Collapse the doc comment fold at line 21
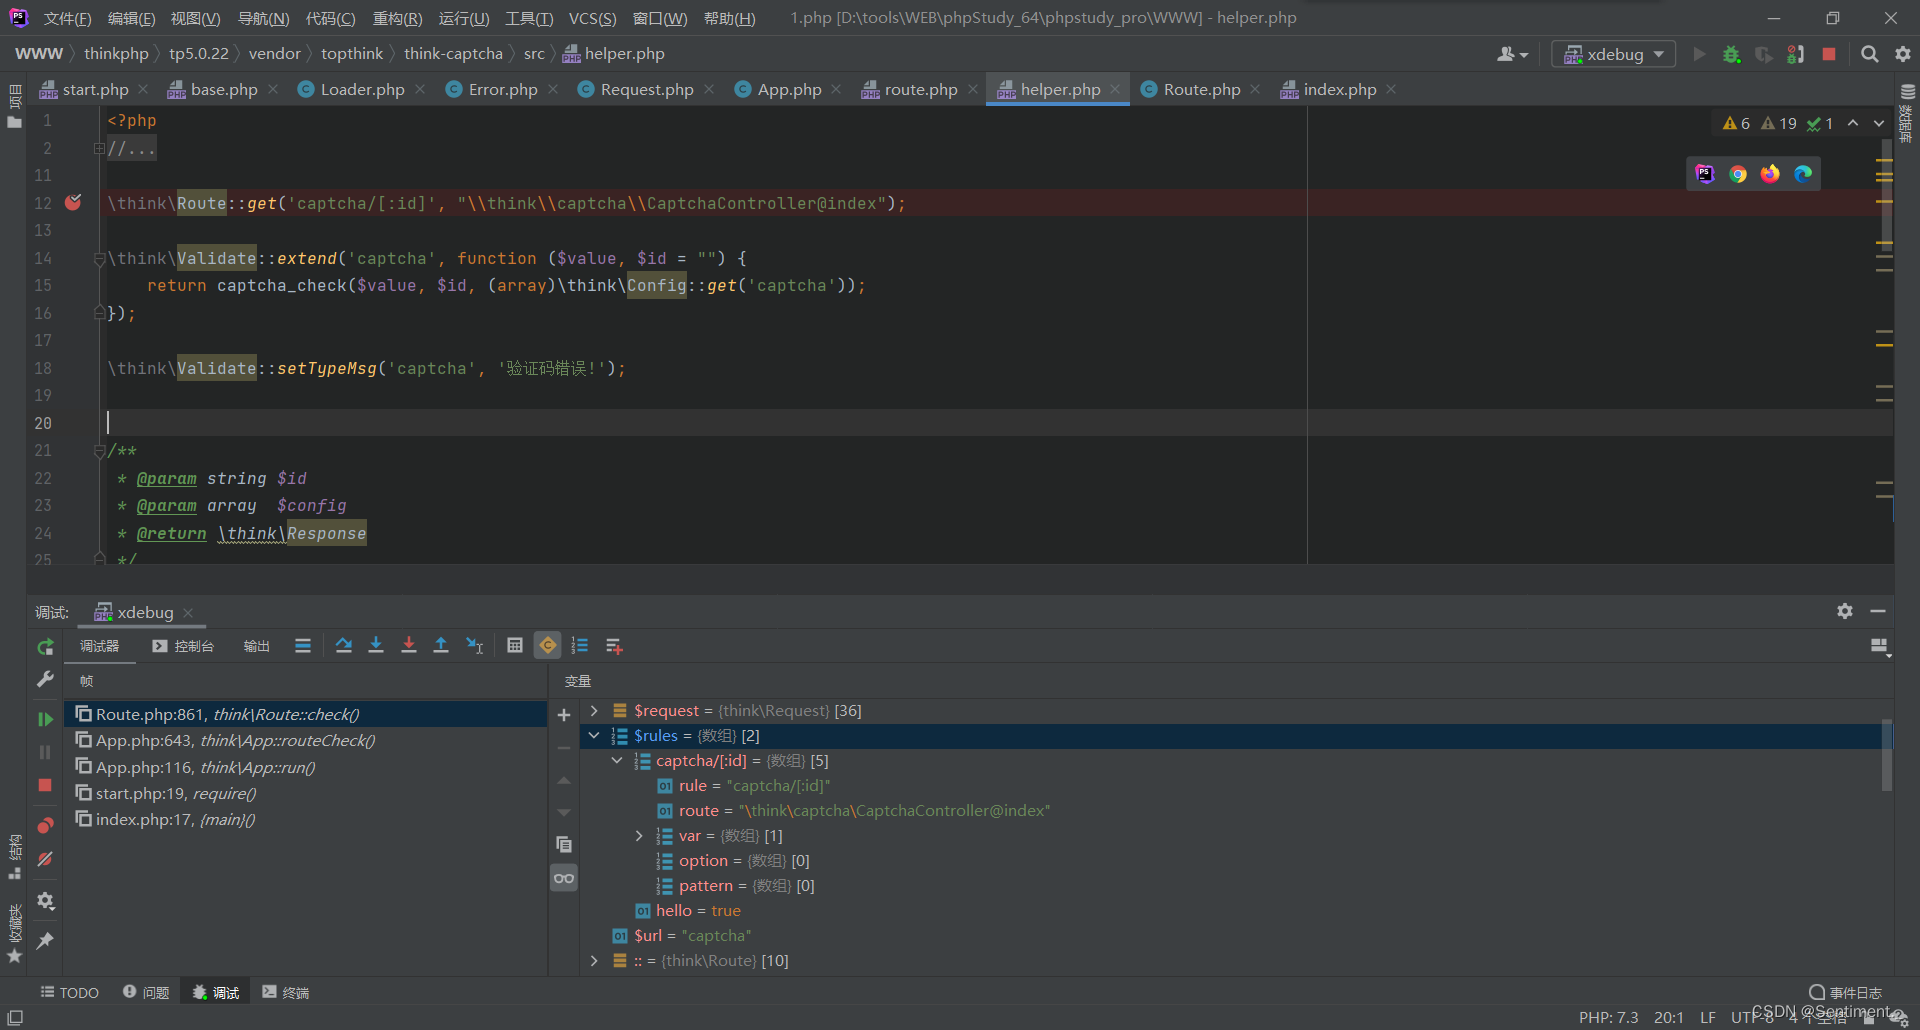This screenshot has height=1030, width=1920. coord(99,451)
